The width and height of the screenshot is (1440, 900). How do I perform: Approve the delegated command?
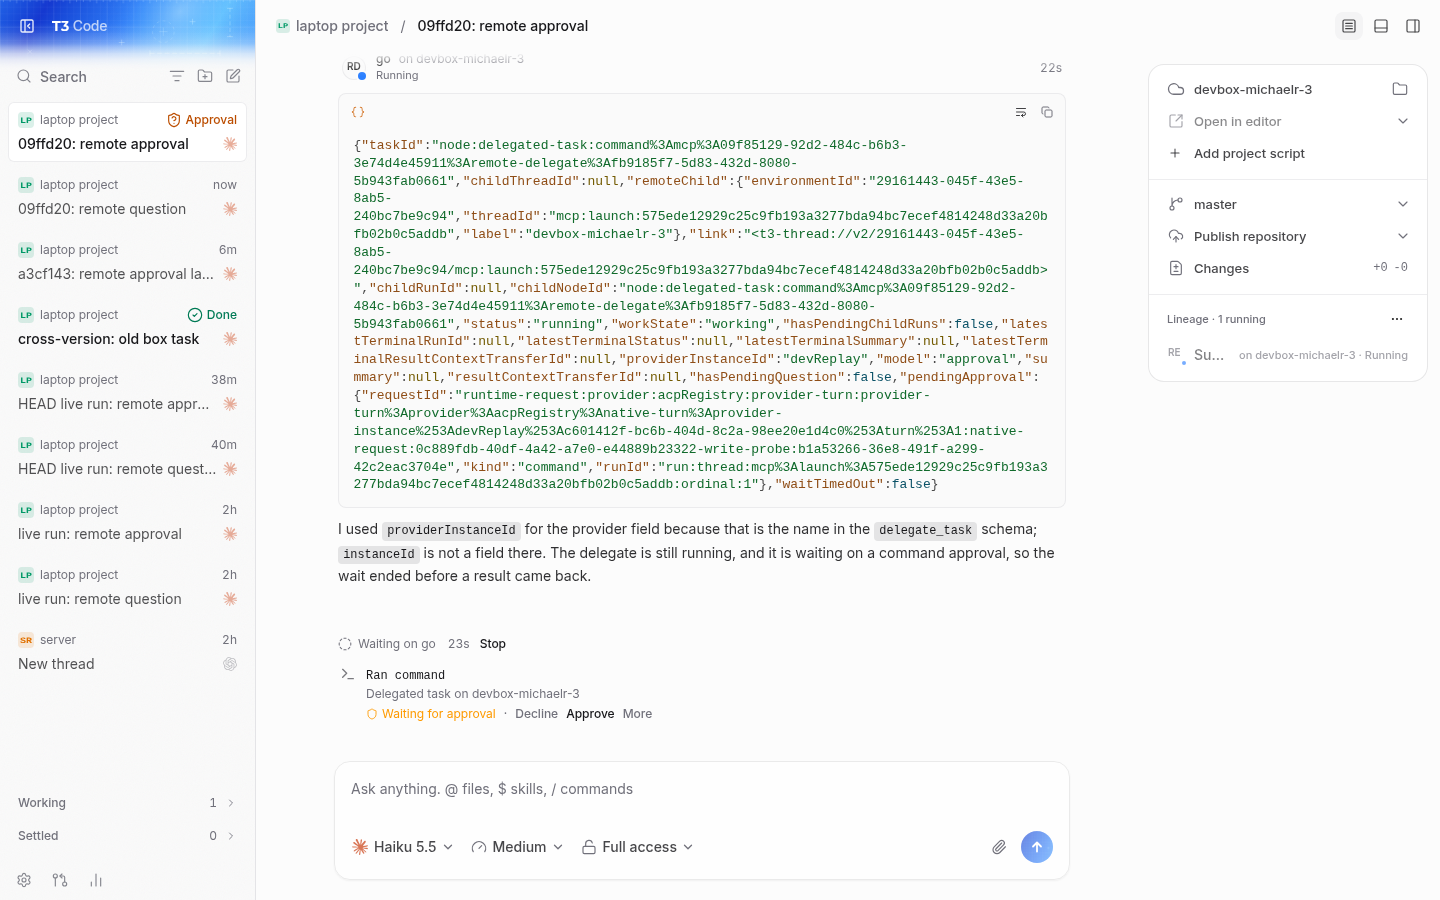point(590,714)
